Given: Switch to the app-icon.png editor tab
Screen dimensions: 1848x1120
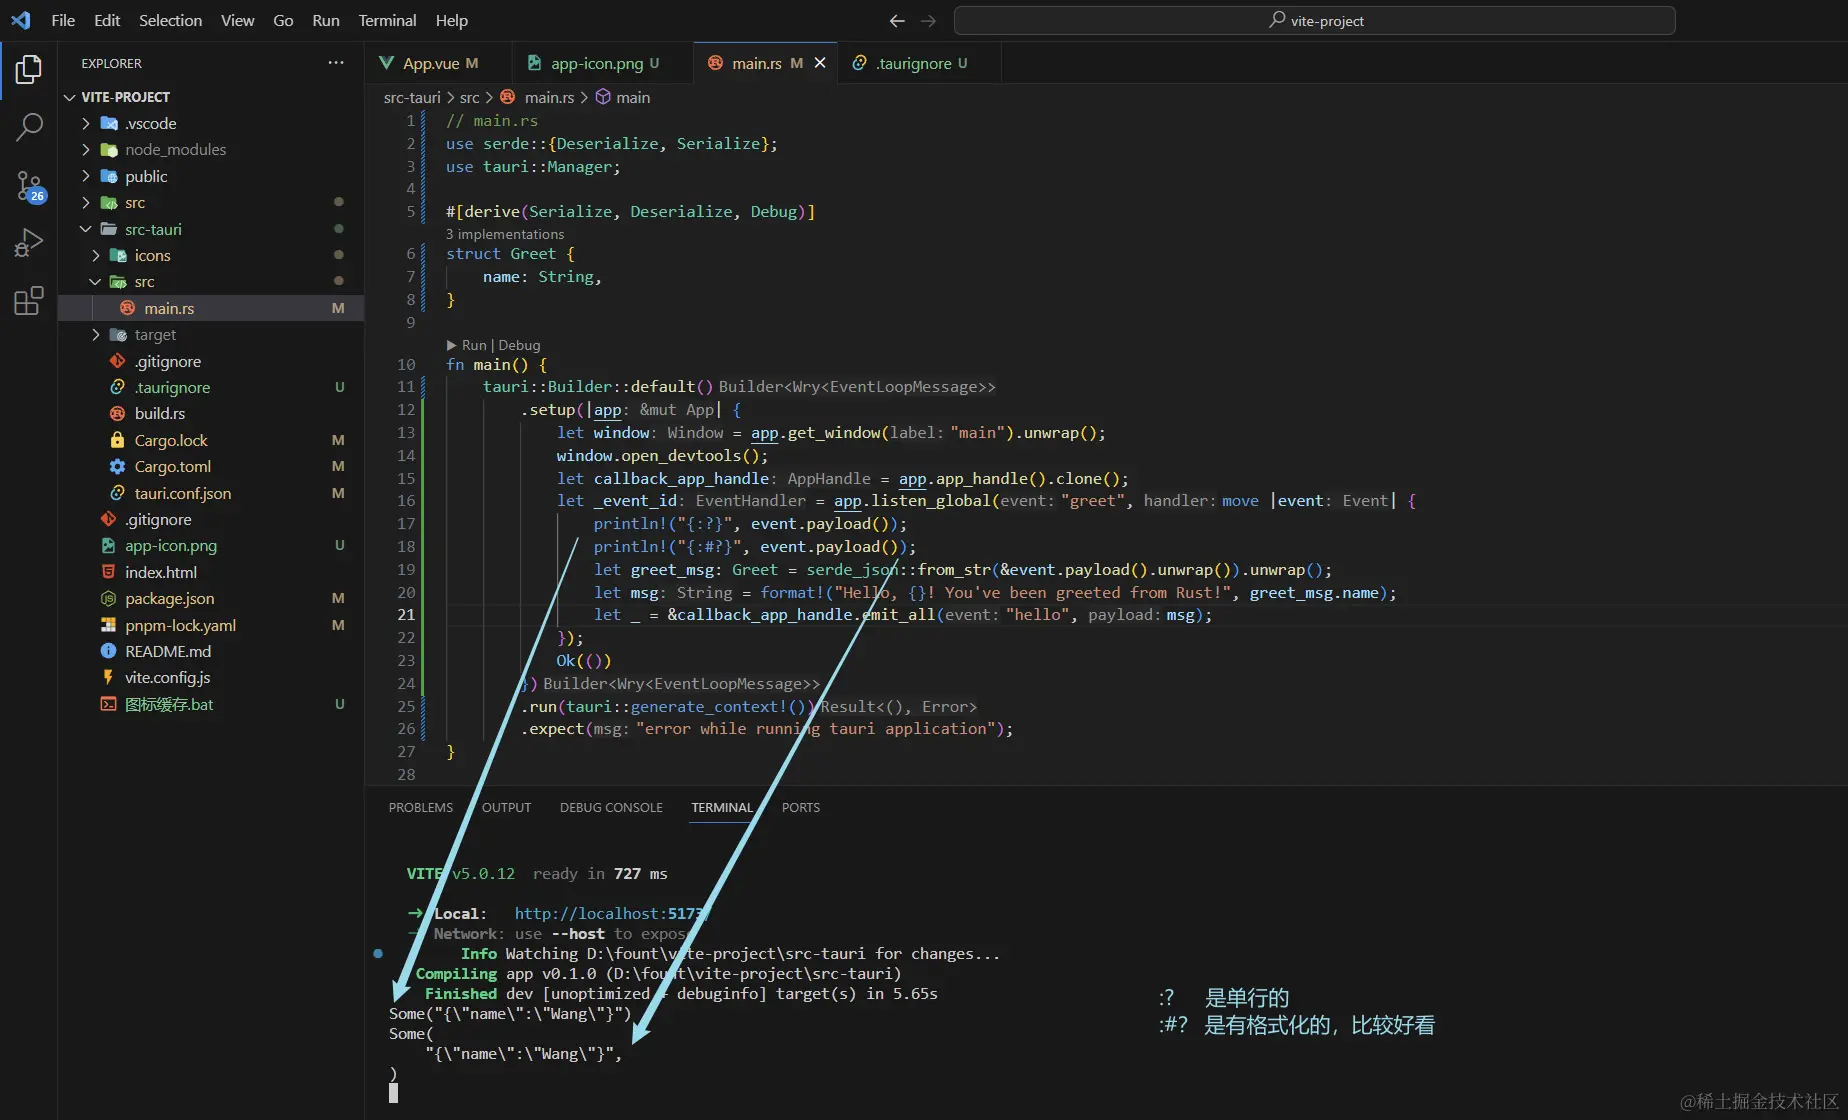Looking at the screenshot, I should tap(602, 63).
